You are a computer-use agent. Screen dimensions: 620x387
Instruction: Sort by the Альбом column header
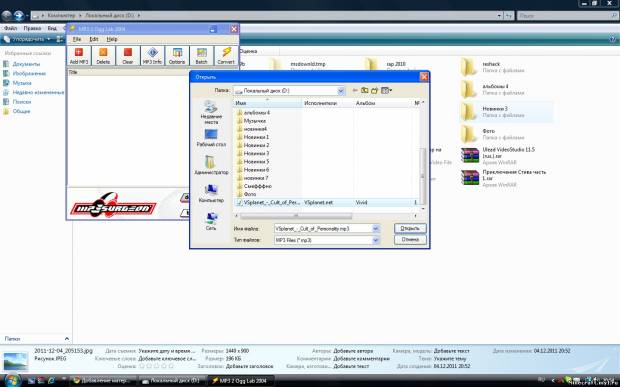pyautogui.click(x=383, y=103)
